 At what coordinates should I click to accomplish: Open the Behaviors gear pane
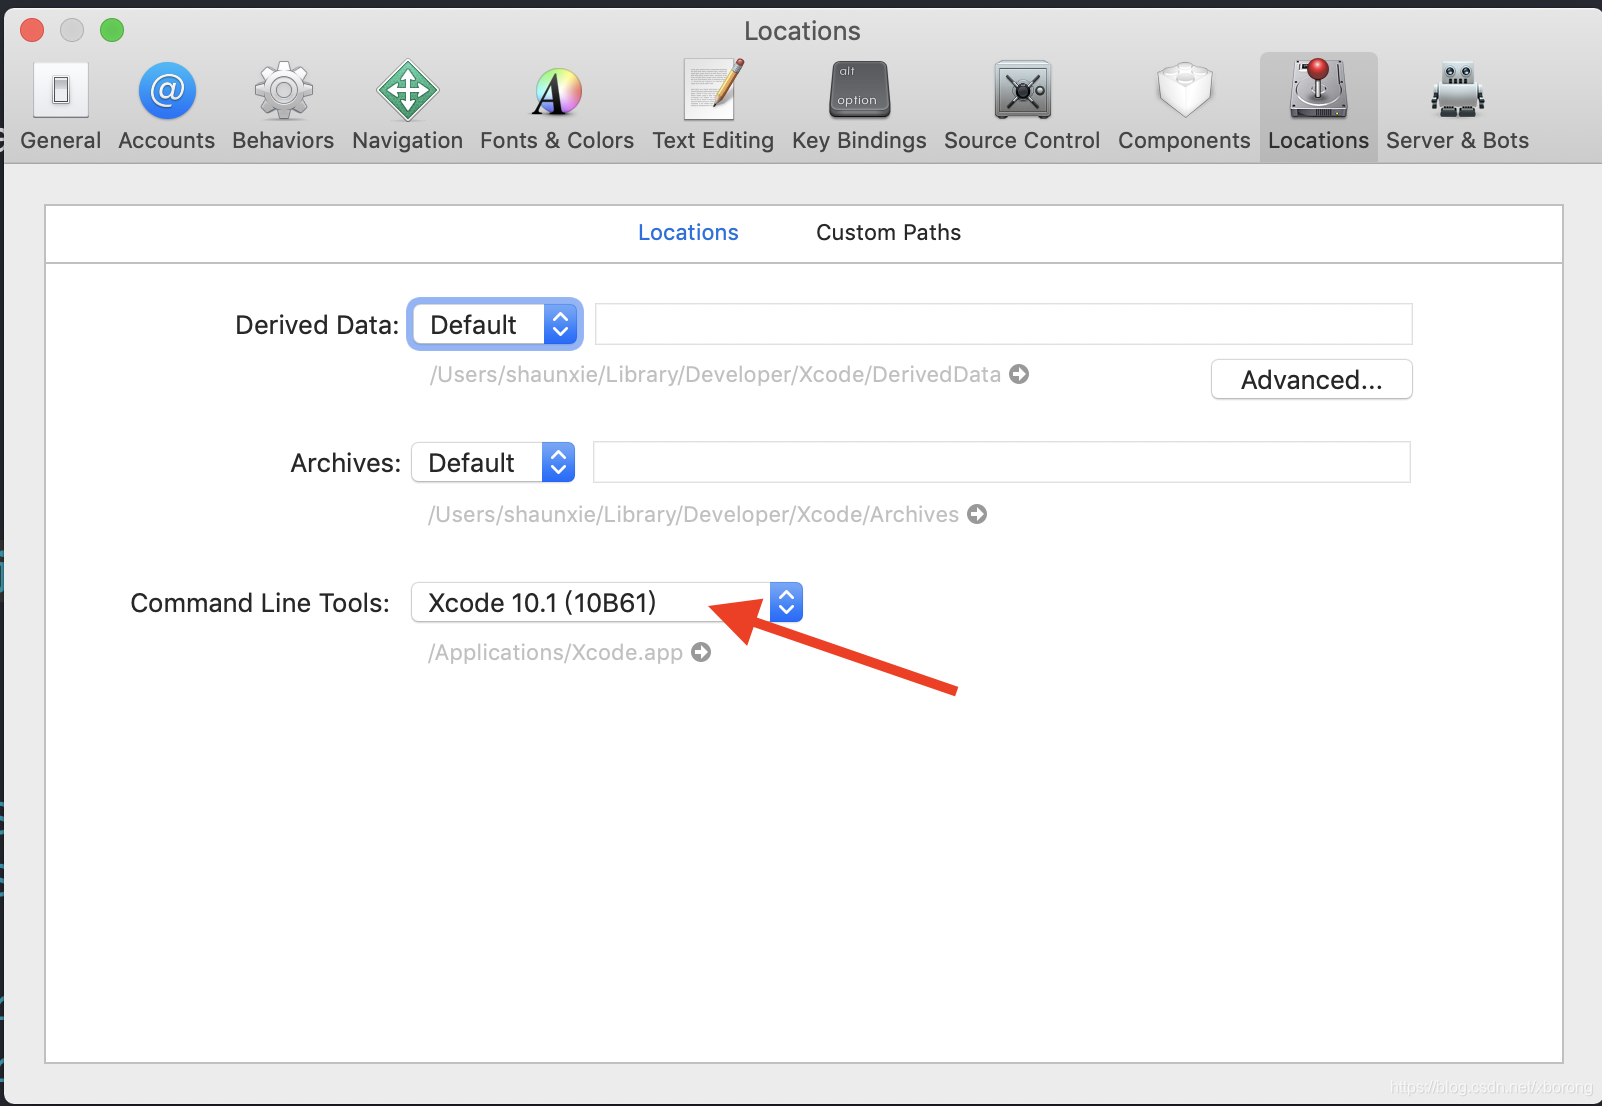pos(283,106)
